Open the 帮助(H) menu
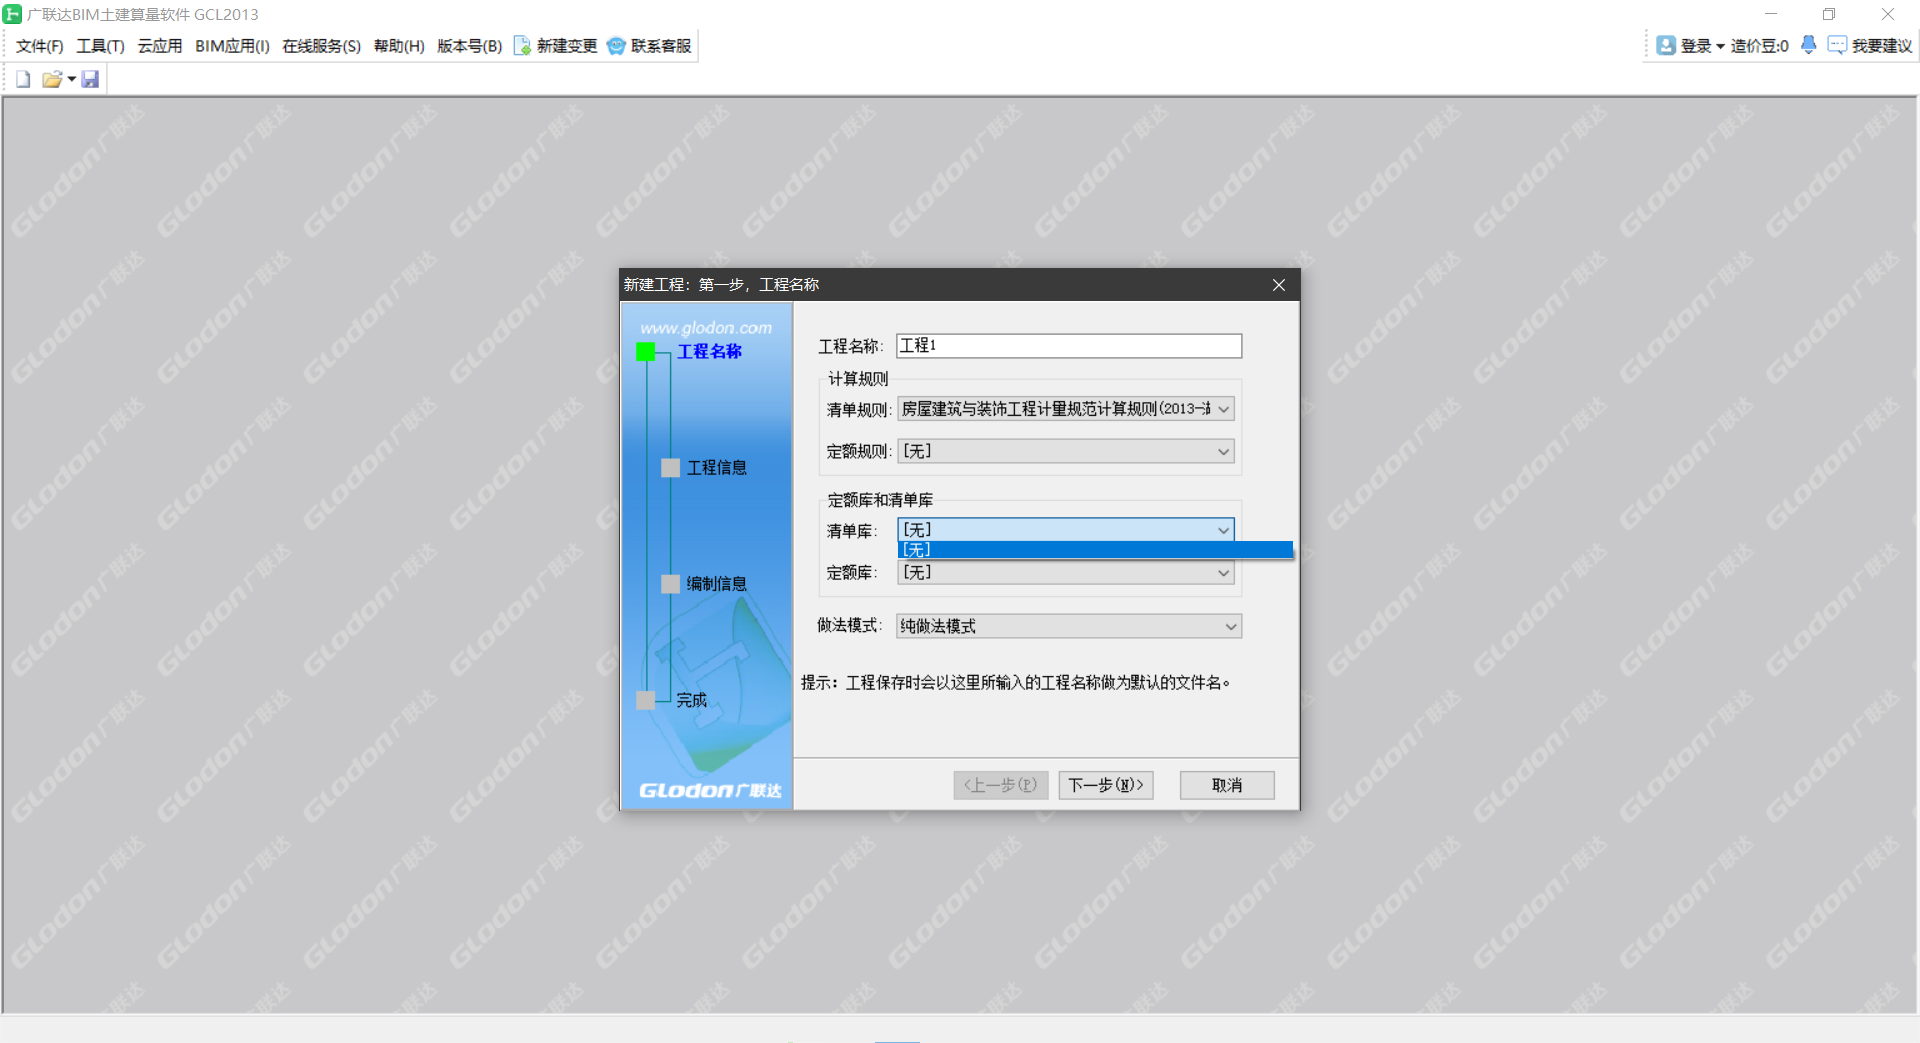 [399, 46]
